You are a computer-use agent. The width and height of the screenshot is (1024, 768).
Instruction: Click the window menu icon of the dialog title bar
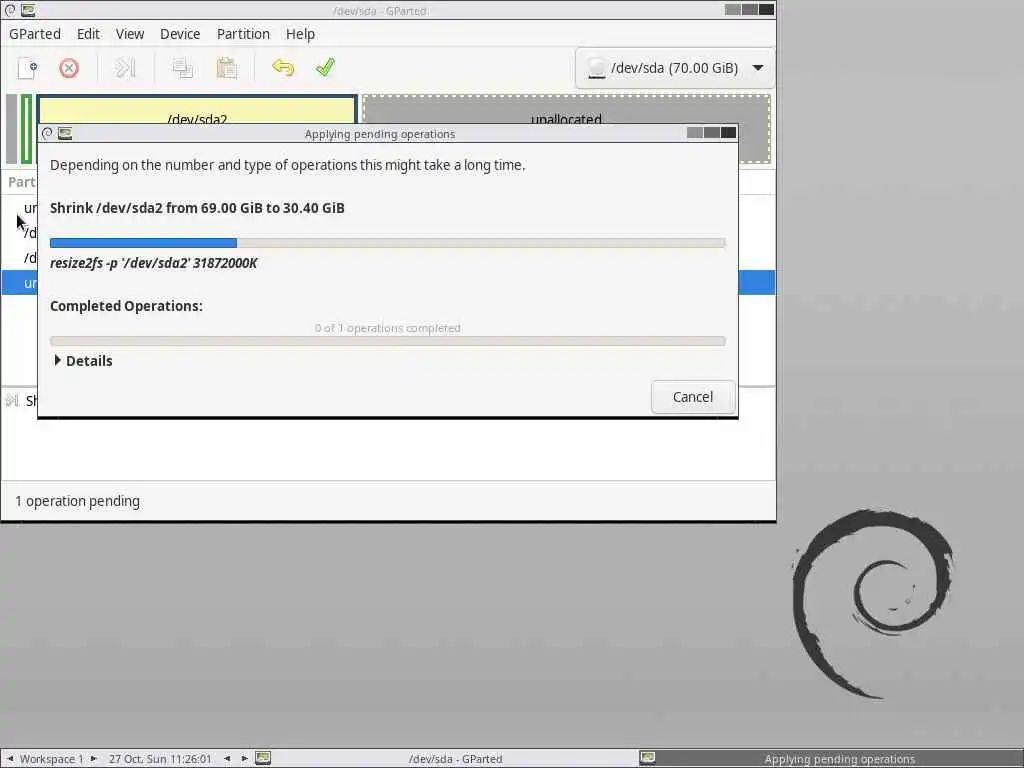click(x=65, y=133)
